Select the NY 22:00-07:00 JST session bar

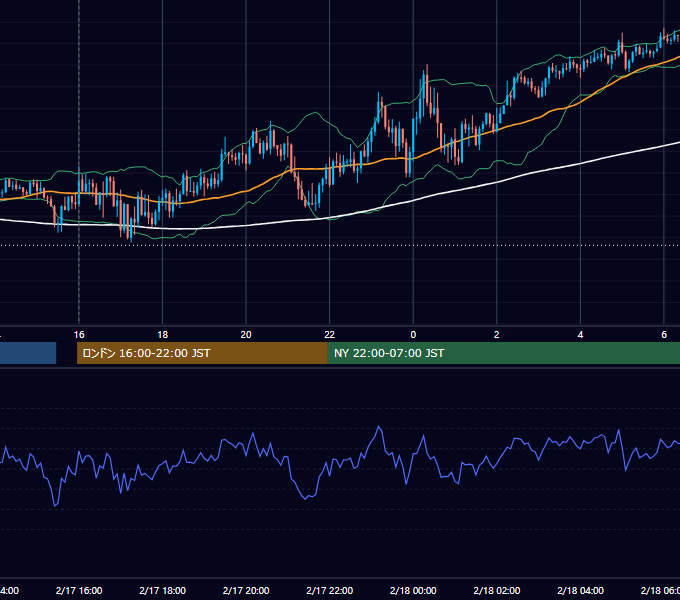click(x=503, y=353)
